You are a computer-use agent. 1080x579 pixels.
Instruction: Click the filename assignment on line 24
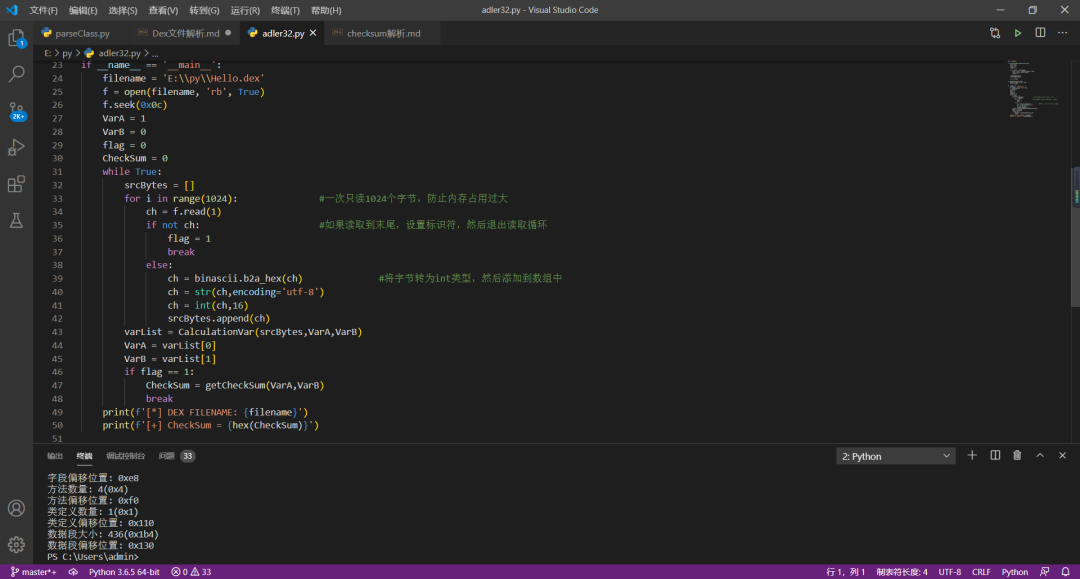(x=183, y=78)
